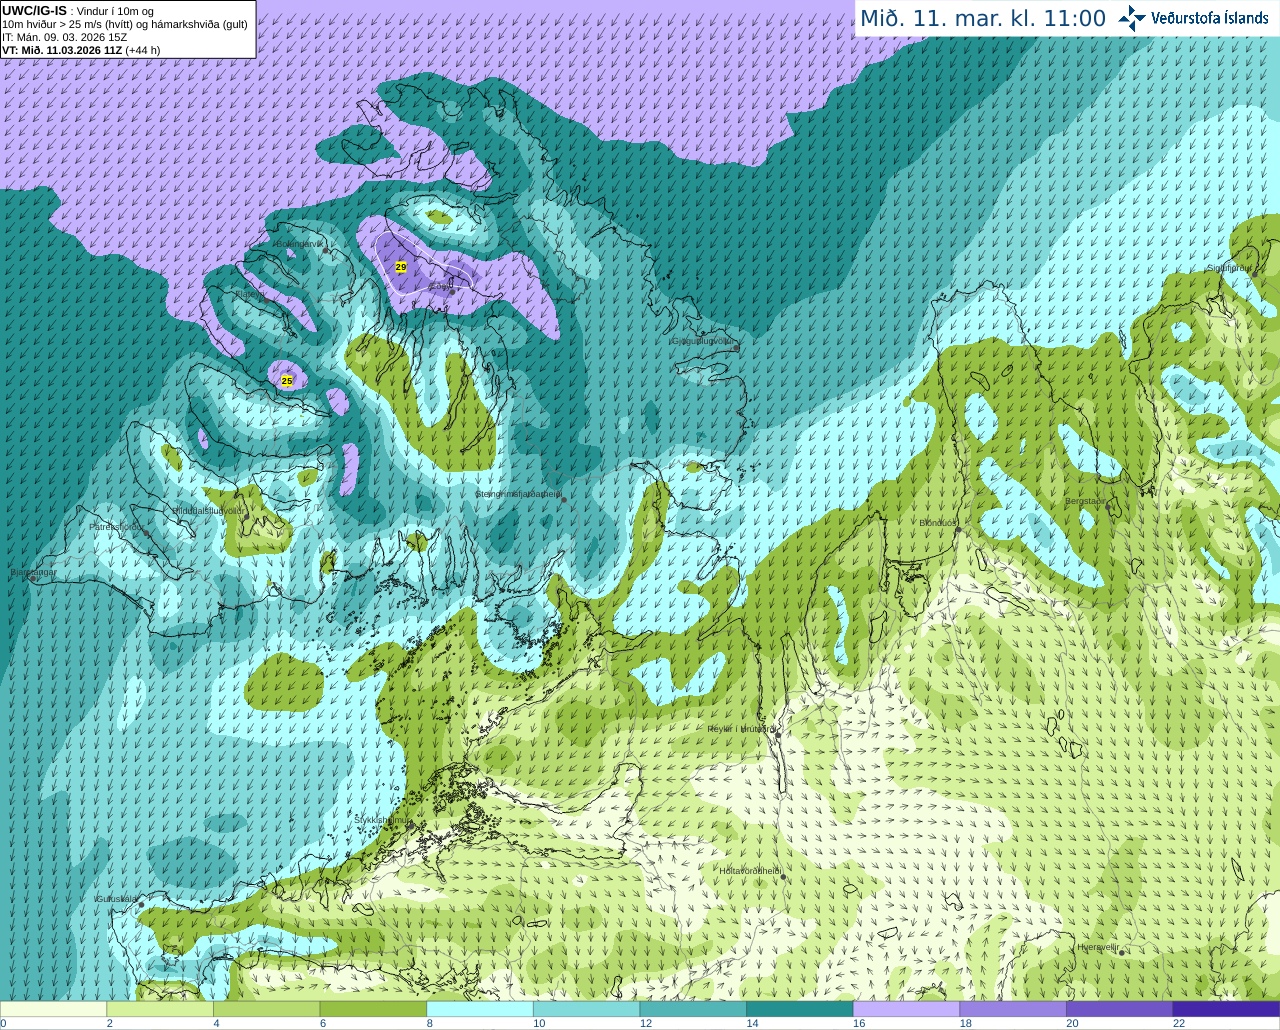Screen dimensions: 1280x1030
Task: Click the 4–6 m/s green legend swatch
Action: click(267, 1009)
